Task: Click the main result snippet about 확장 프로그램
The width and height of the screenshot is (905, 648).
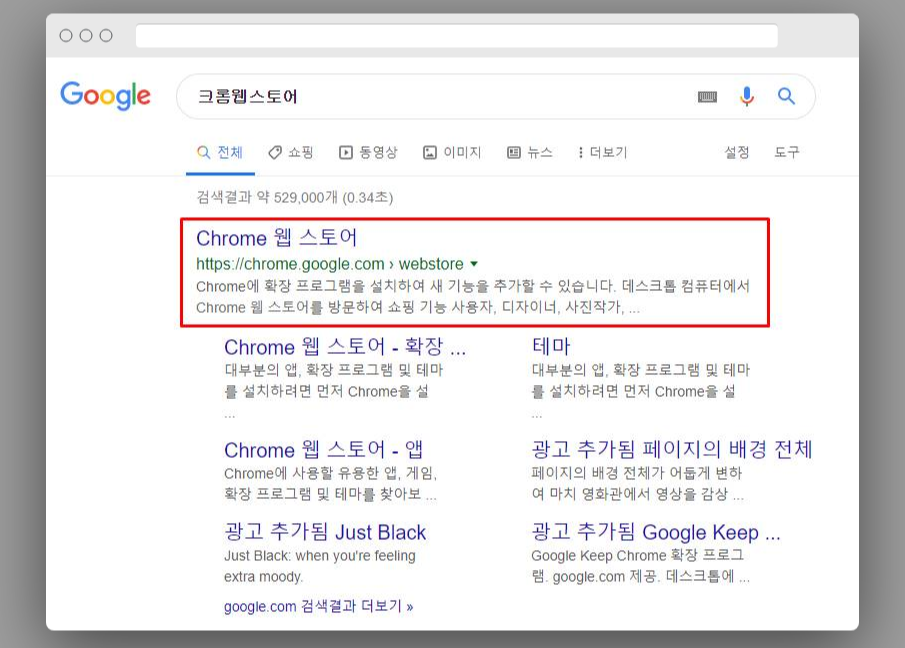Action: click(x=473, y=297)
